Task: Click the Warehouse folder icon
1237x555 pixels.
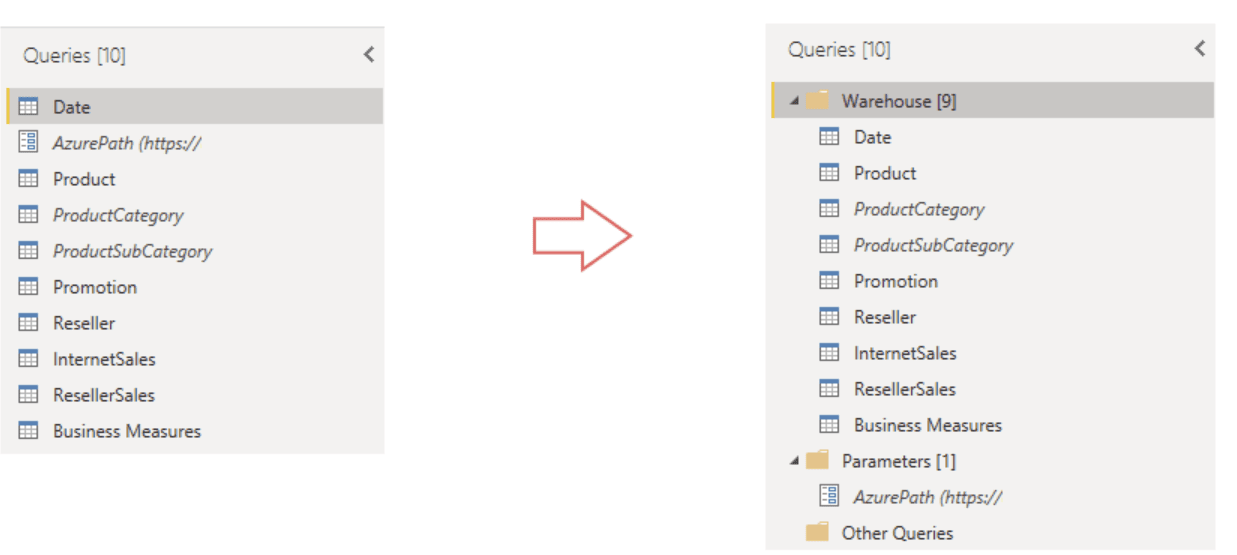Action: 818,101
